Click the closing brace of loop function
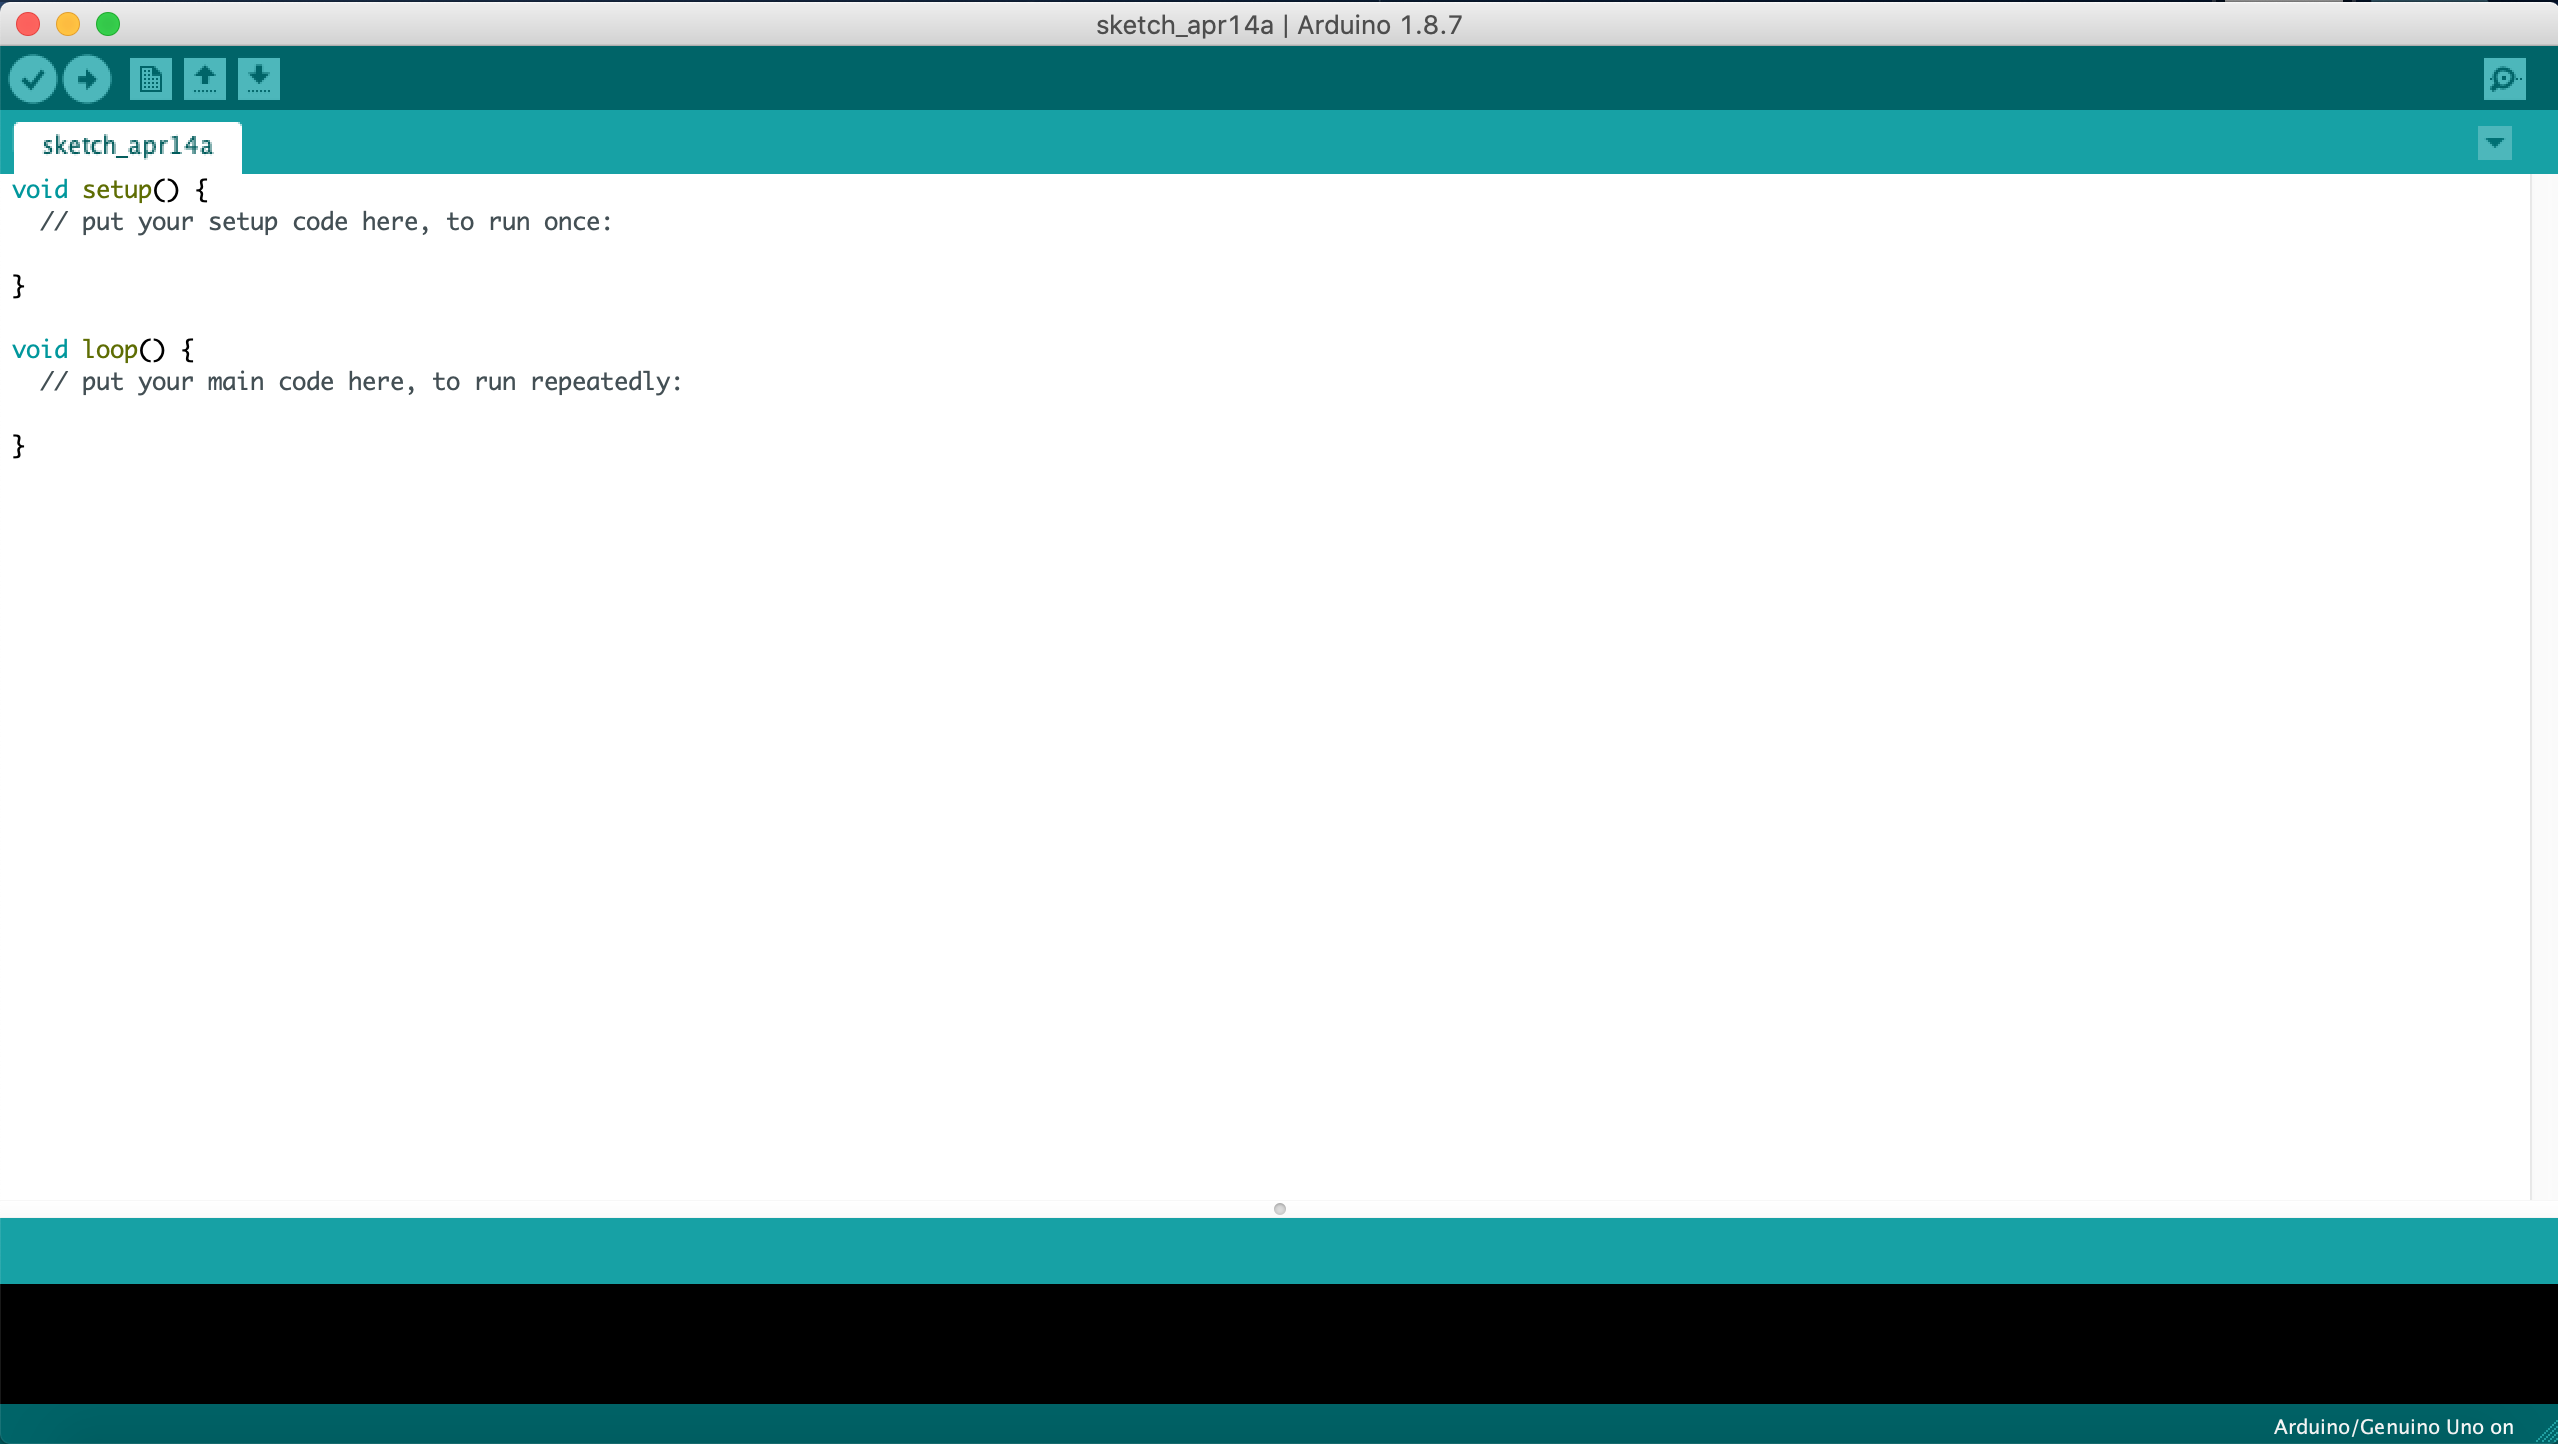2558x1444 pixels. (x=18, y=446)
